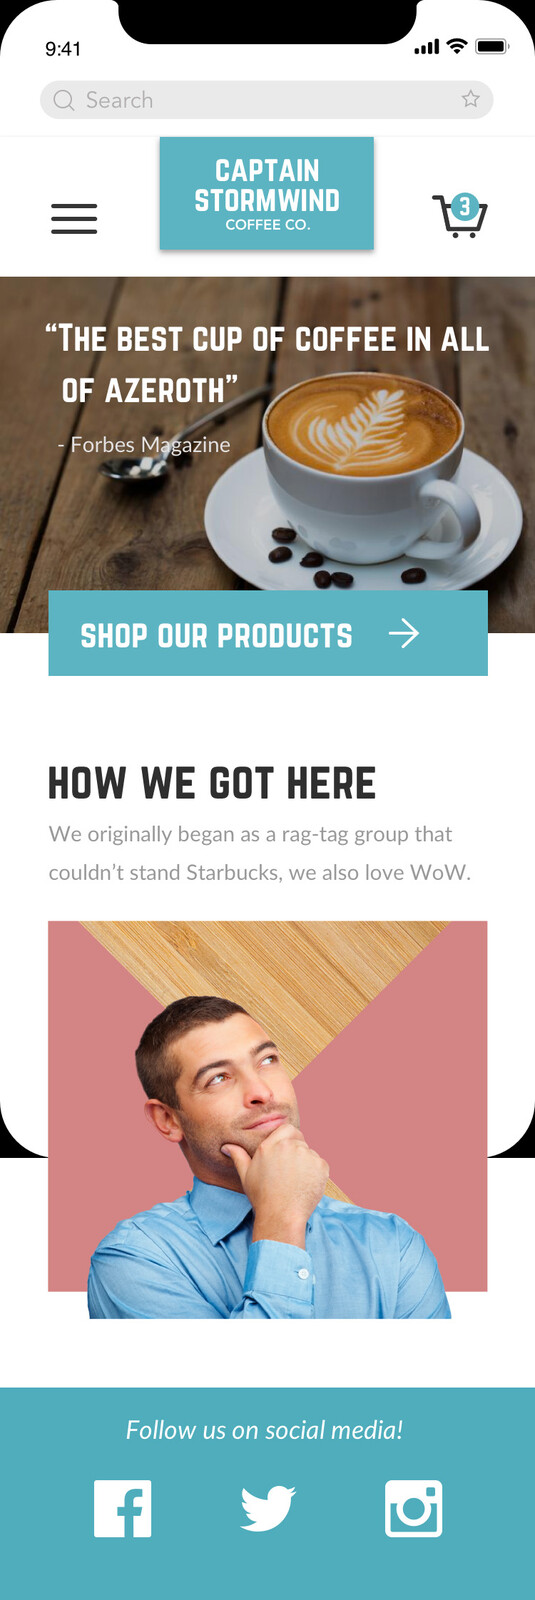Open the Instagram camera icon
Screen dimensions: 535x1600
[413, 1508]
